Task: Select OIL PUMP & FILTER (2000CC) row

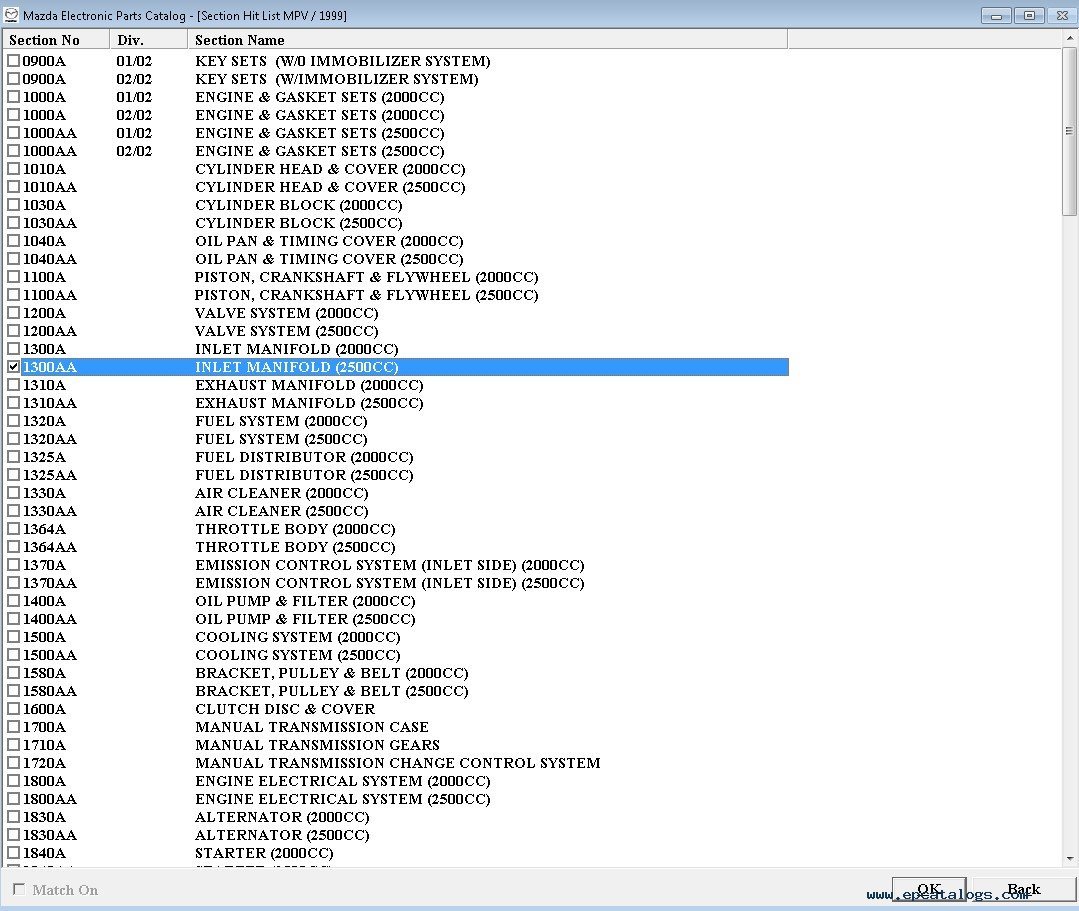Action: (x=396, y=601)
